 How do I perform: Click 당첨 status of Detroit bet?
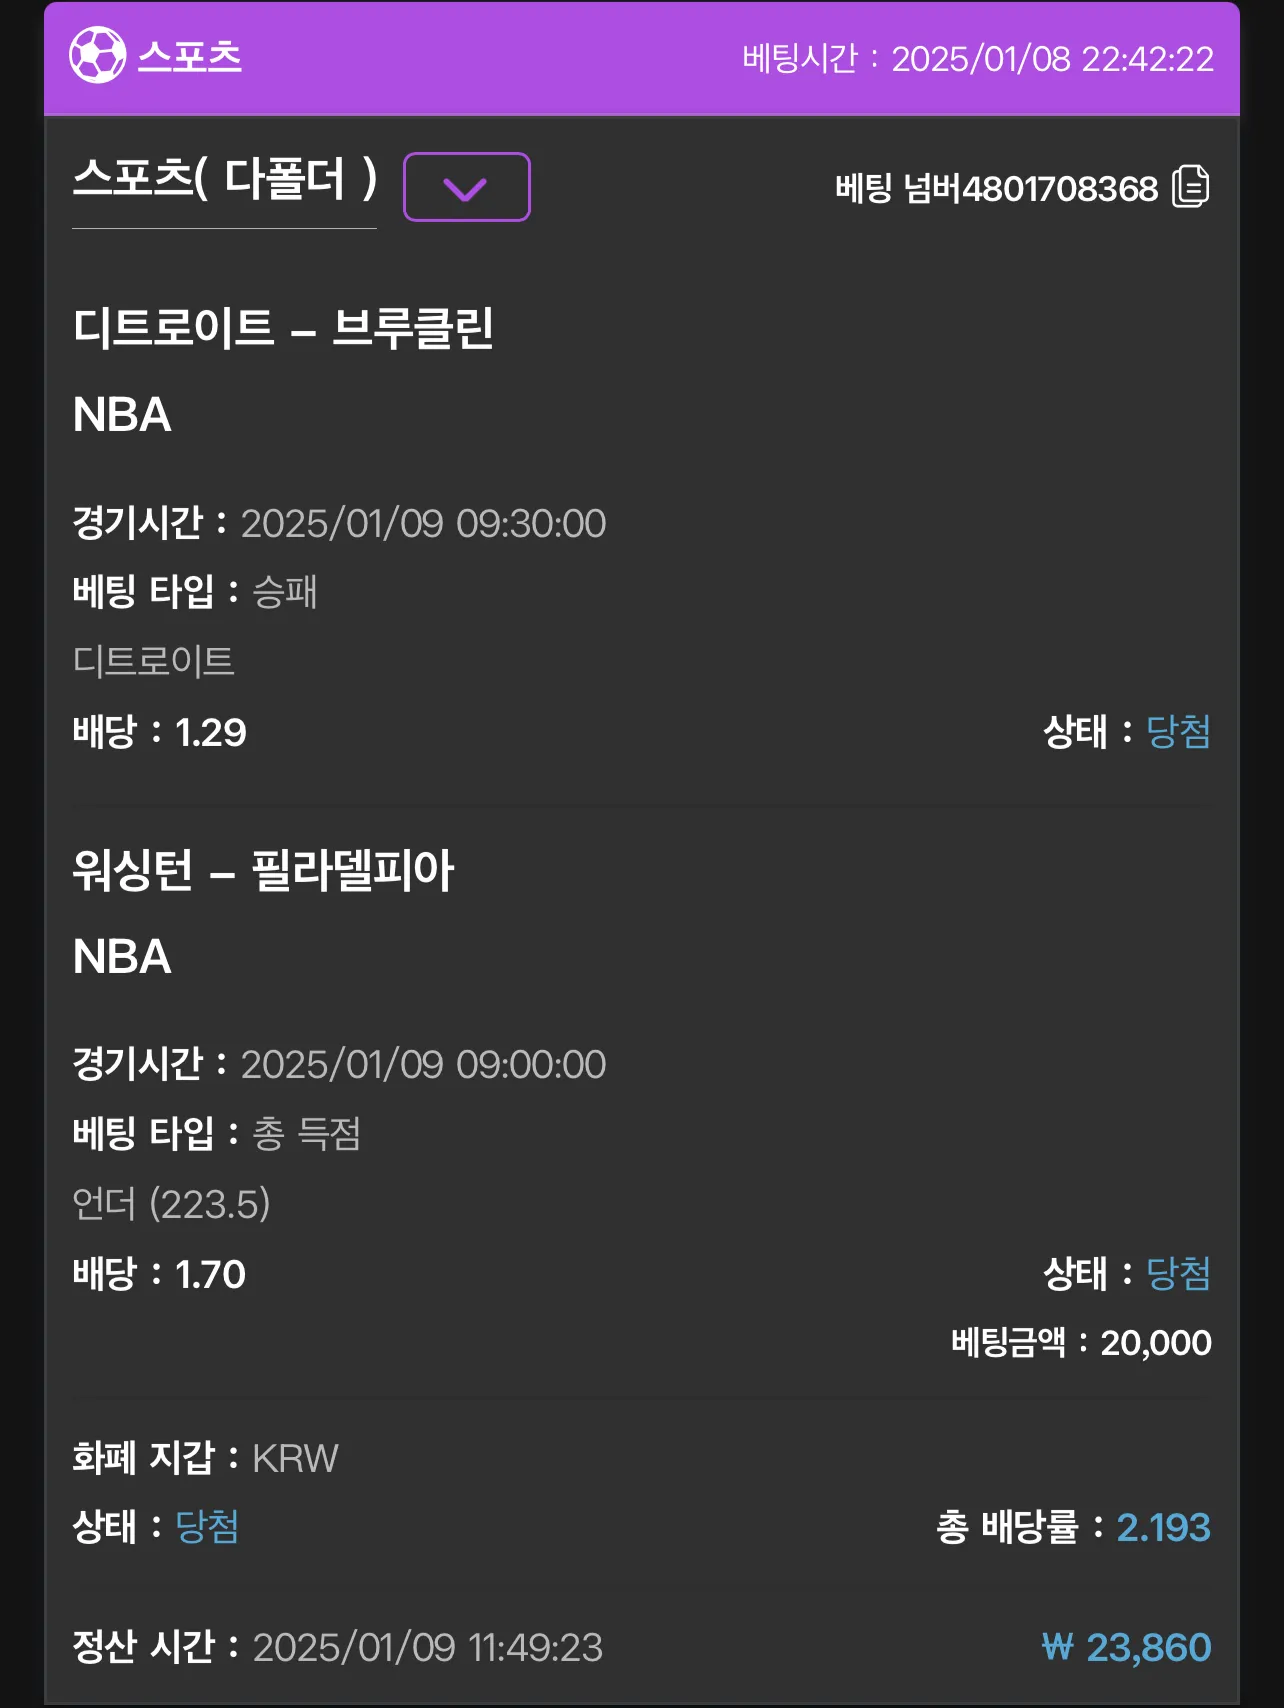pos(1178,732)
